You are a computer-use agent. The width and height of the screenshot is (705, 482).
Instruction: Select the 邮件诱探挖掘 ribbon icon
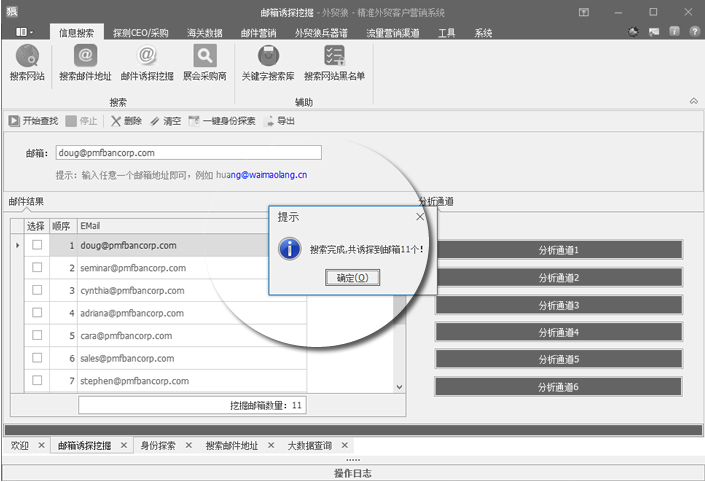(x=147, y=56)
